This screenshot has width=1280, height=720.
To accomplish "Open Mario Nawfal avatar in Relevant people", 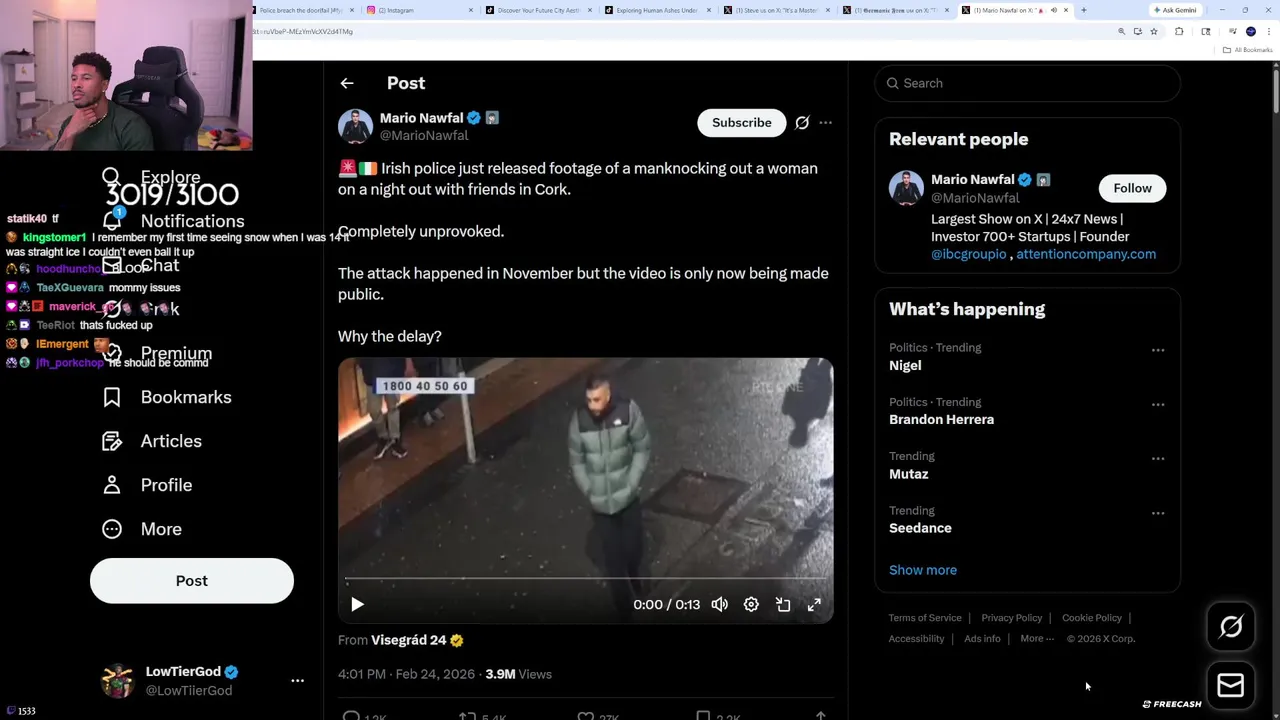I will pos(906,188).
